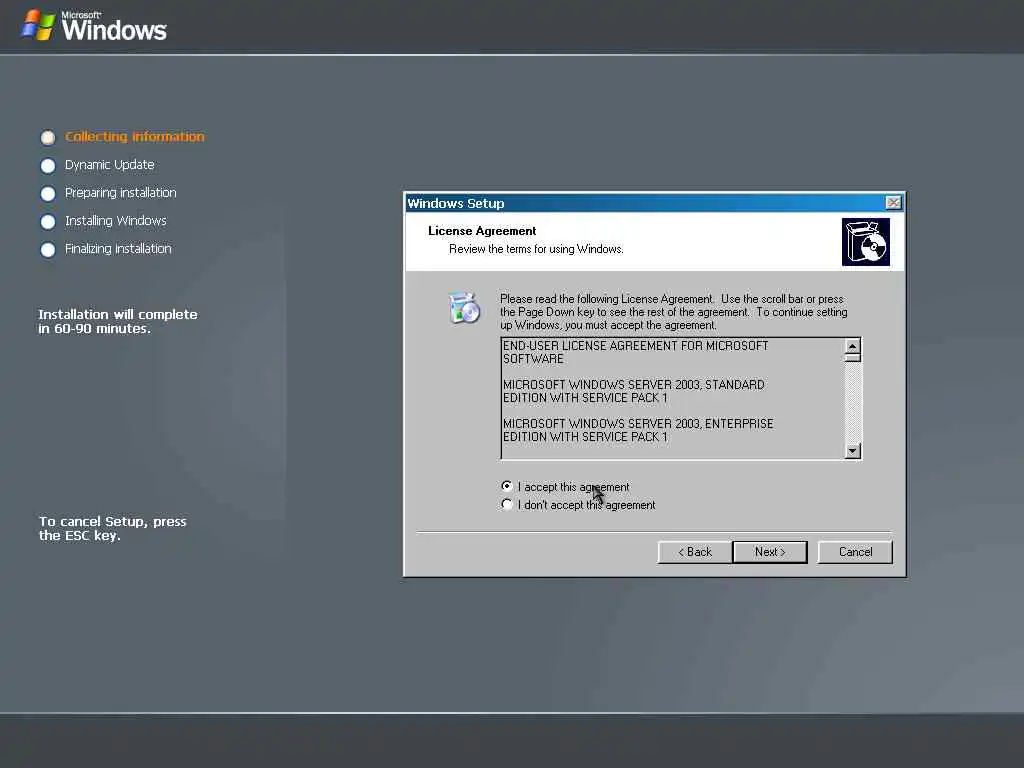Click the Finalizing installation step bullet

(48, 250)
